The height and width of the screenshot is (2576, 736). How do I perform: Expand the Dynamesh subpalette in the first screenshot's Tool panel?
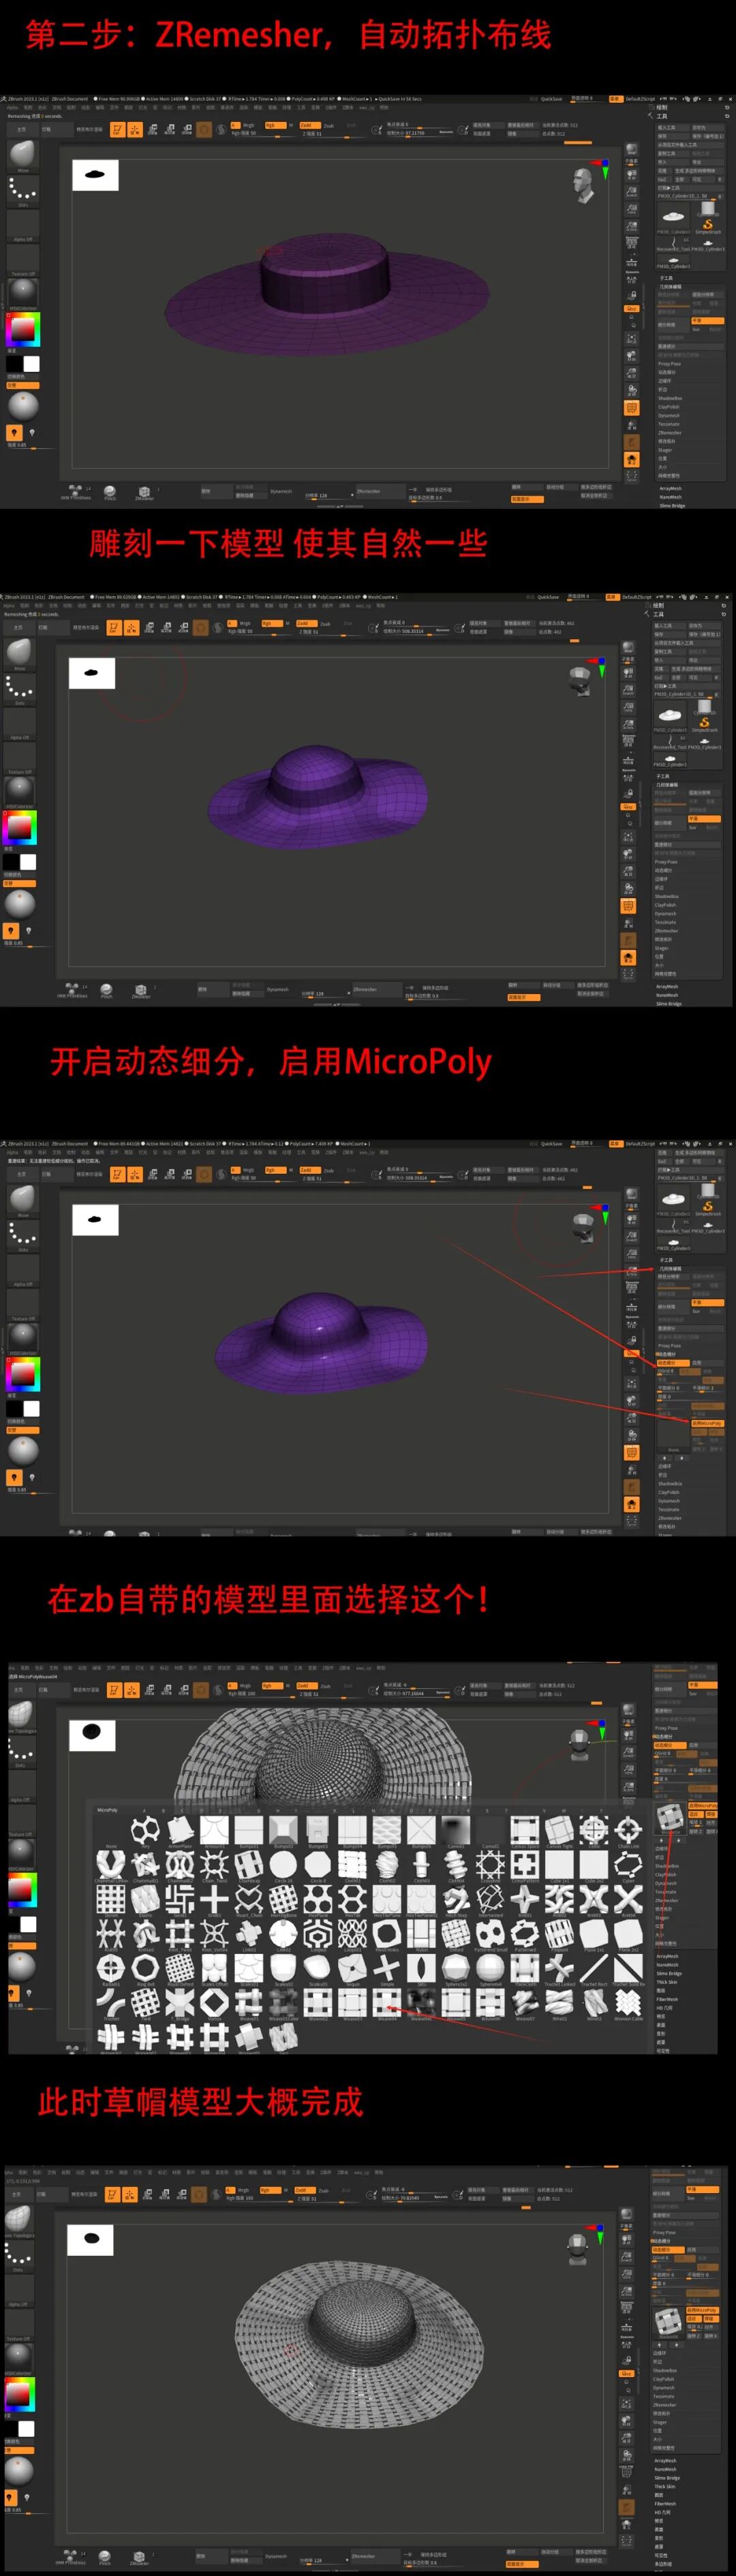(669, 415)
